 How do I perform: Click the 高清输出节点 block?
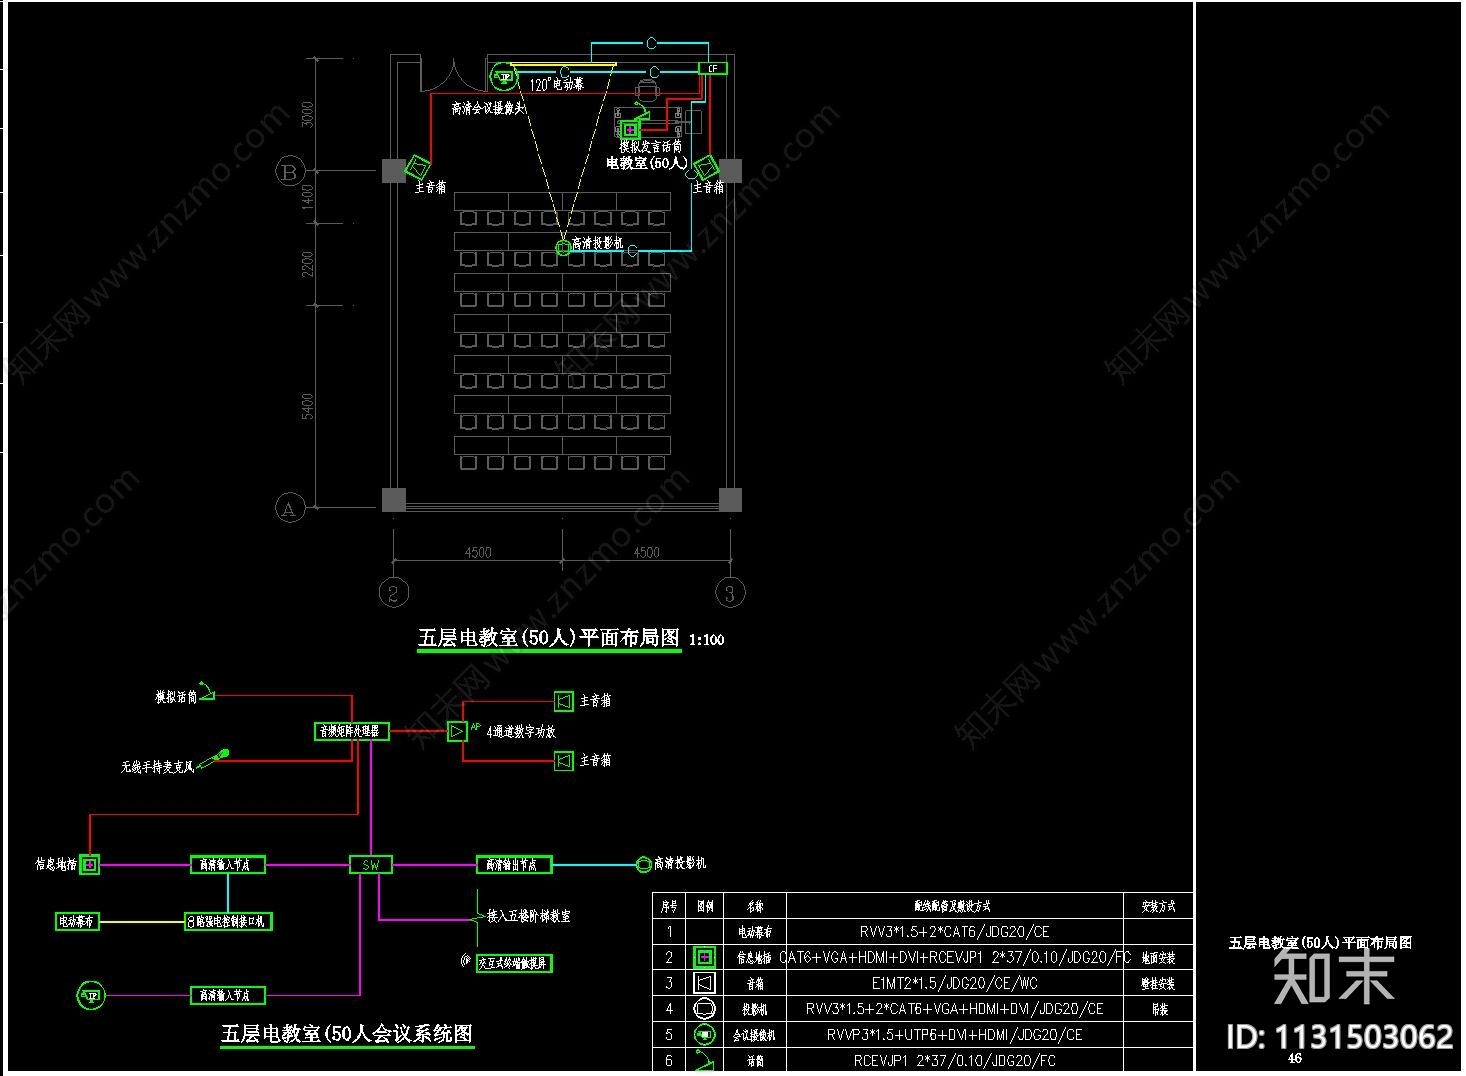coord(514,865)
